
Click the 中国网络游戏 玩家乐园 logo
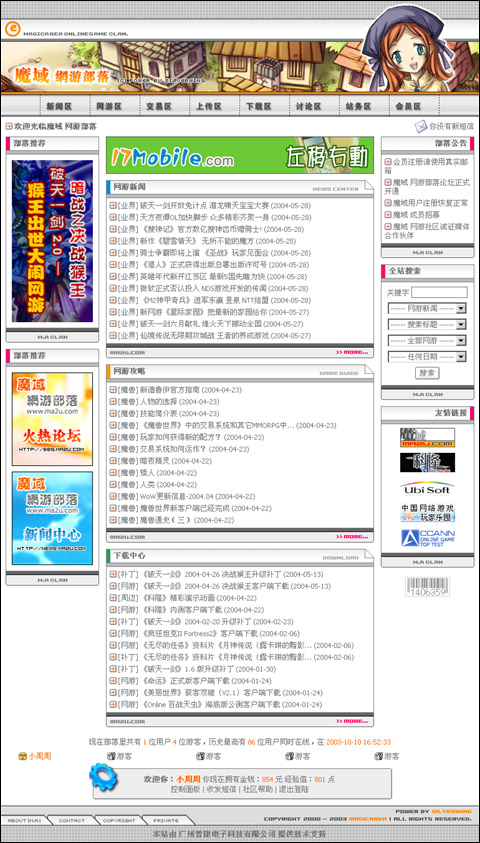(x=427, y=513)
